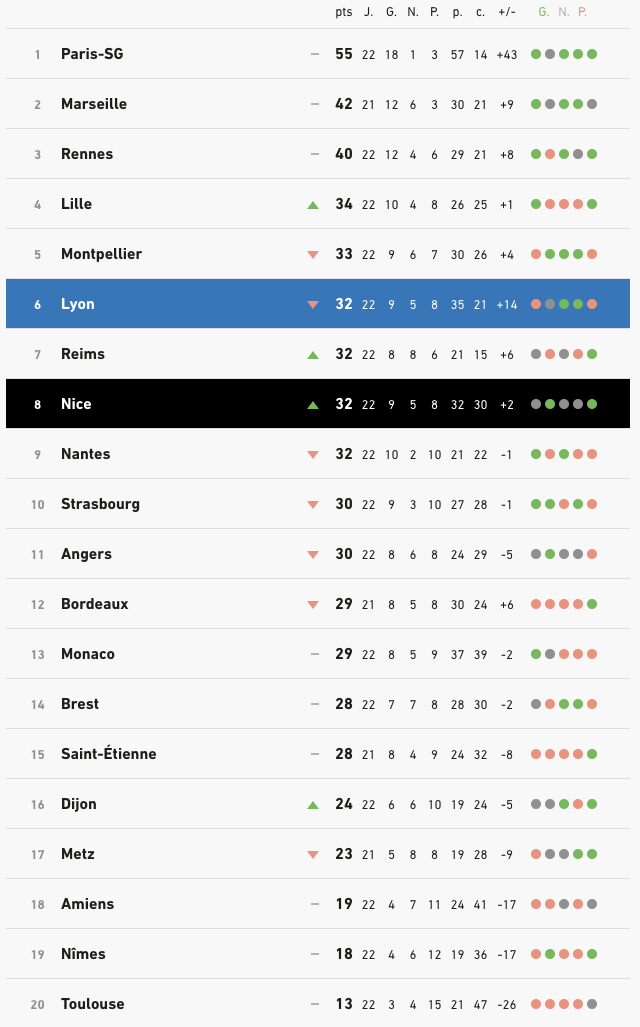This screenshot has width=640, height=1027.
Task: Click Paris-SG's first green form dot
Action: pyautogui.click(x=536, y=54)
